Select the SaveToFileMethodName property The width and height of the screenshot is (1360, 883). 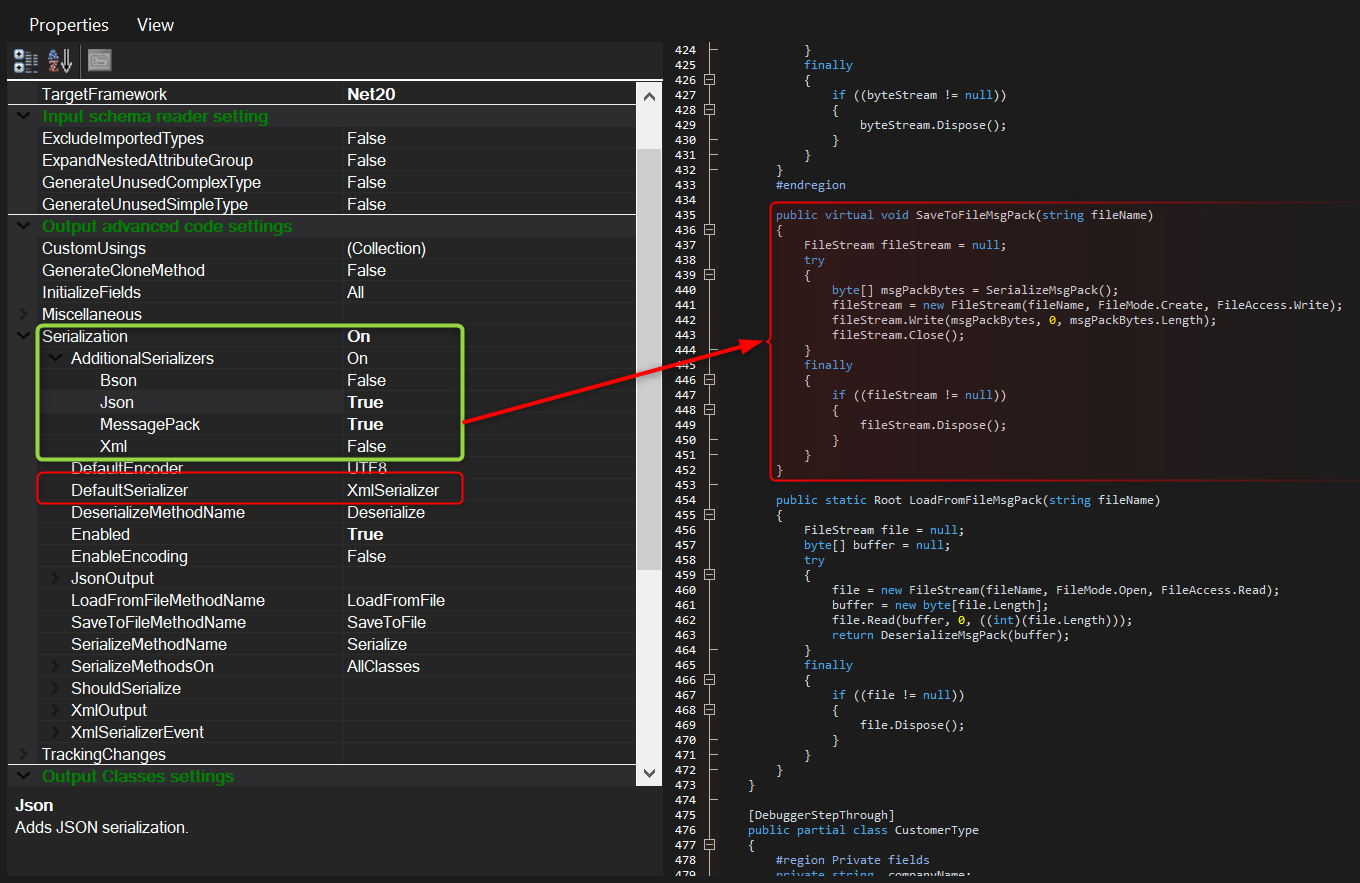coord(158,623)
